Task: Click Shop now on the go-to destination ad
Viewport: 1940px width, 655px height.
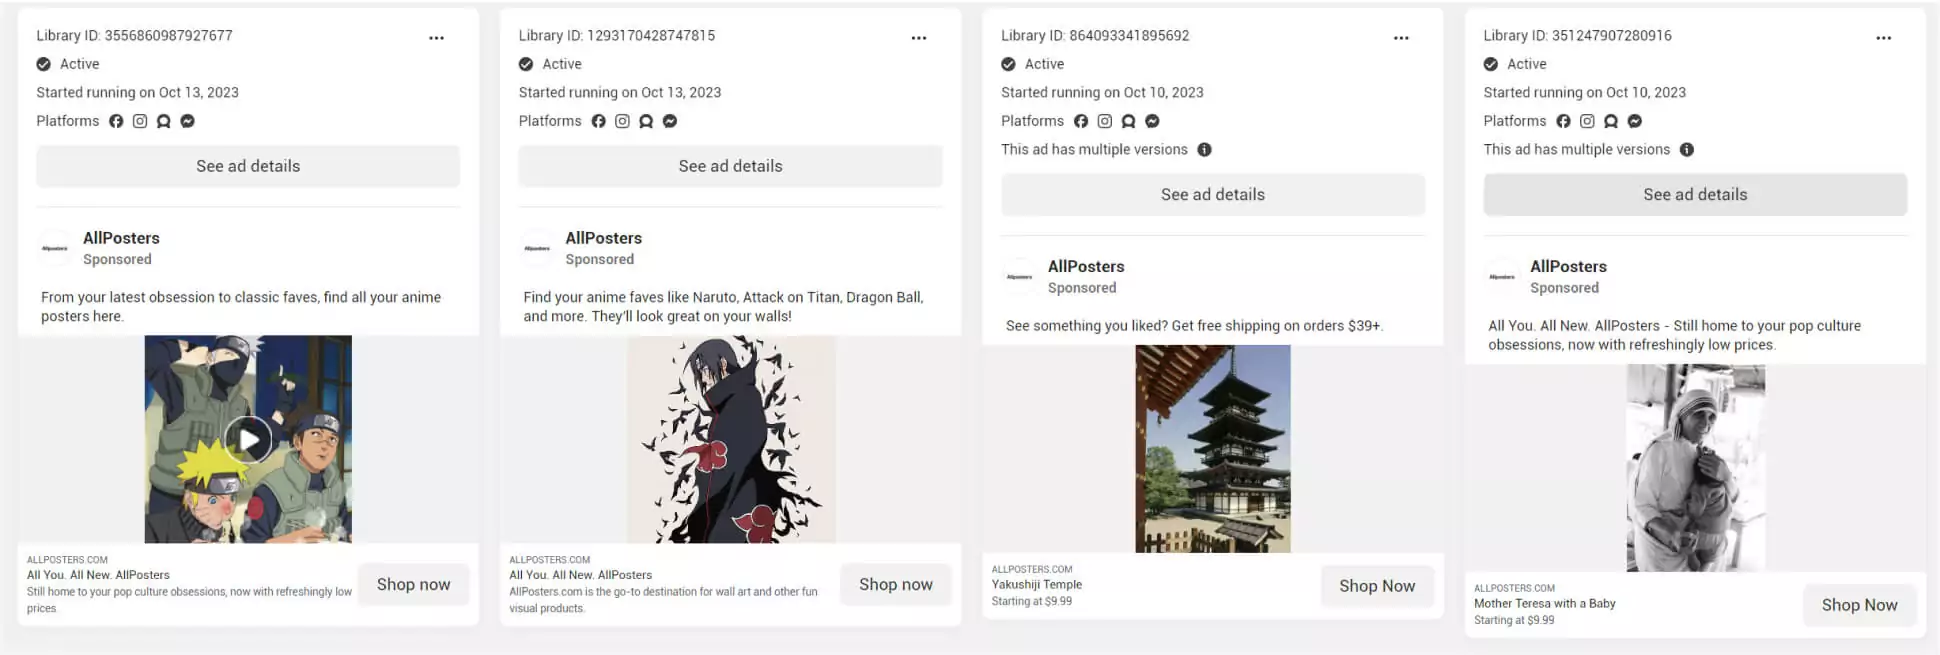Action: (896, 585)
